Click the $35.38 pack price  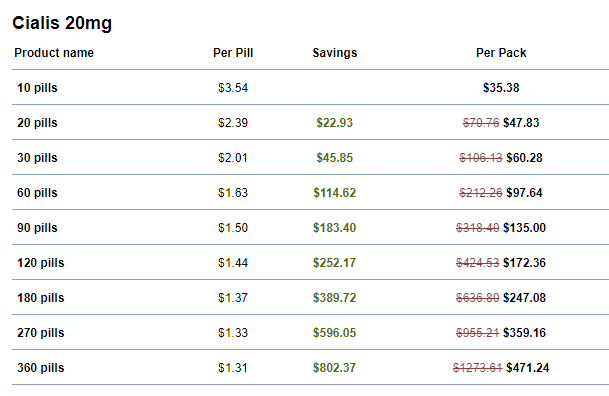click(501, 88)
